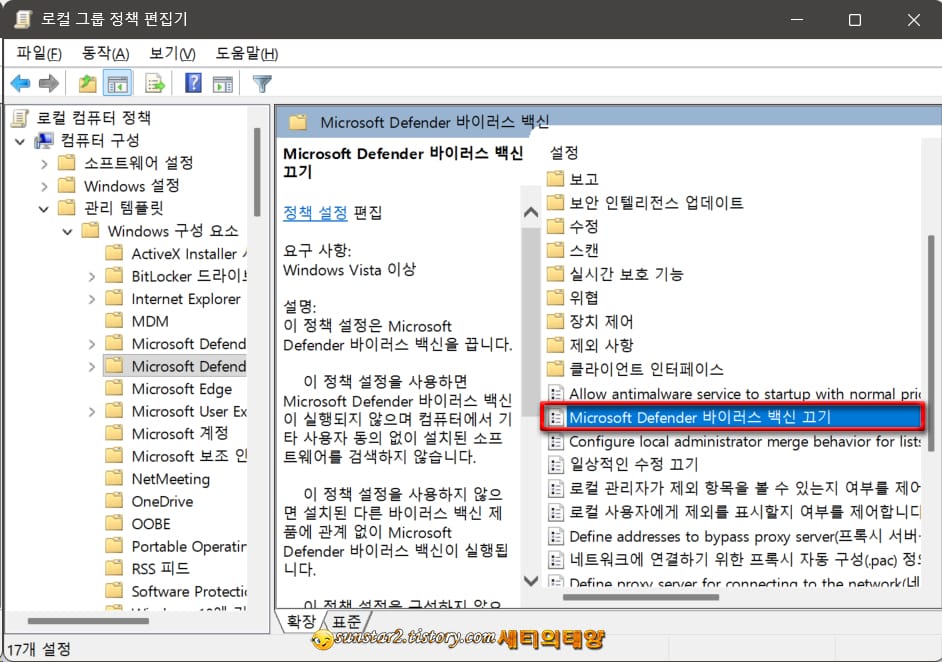Click the 정책 설정 편집 link
942x662 pixels.
click(317, 212)
